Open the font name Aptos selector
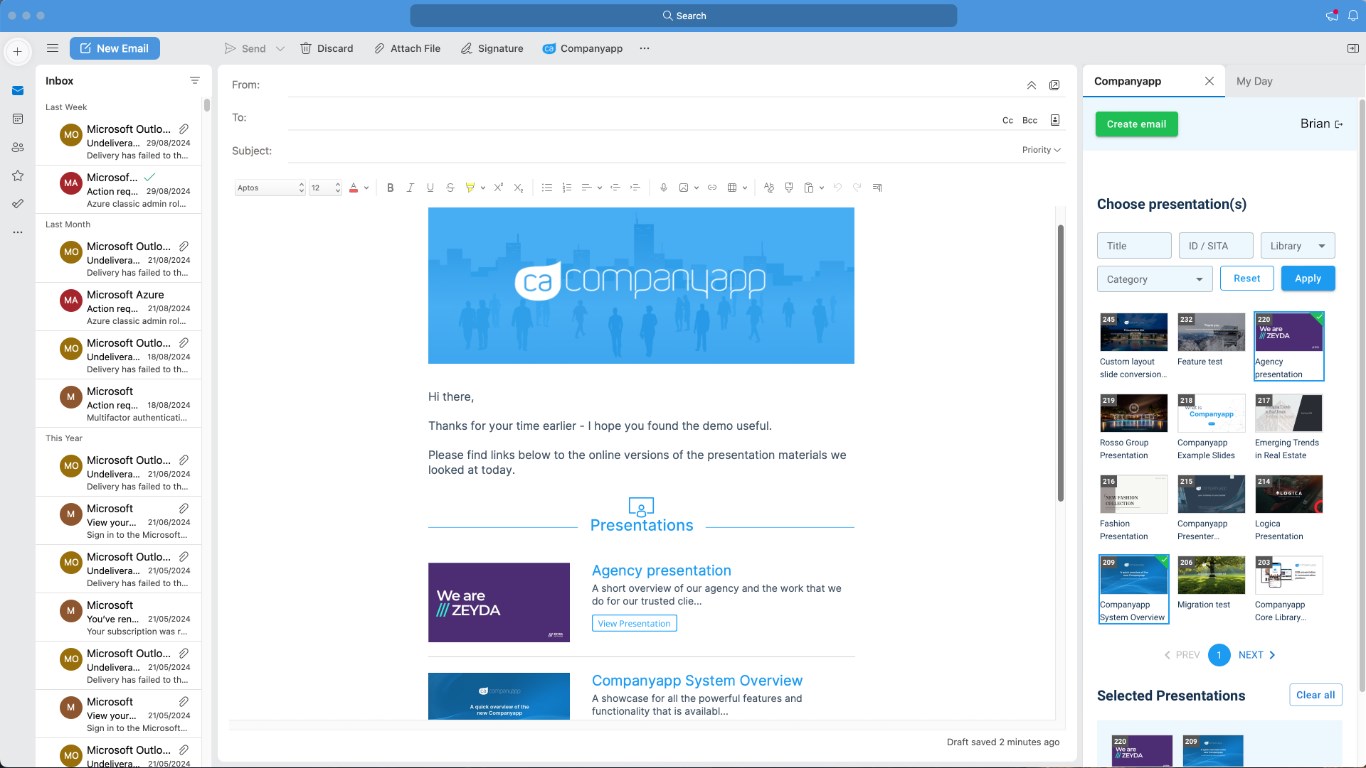 [x=270, y=188]
